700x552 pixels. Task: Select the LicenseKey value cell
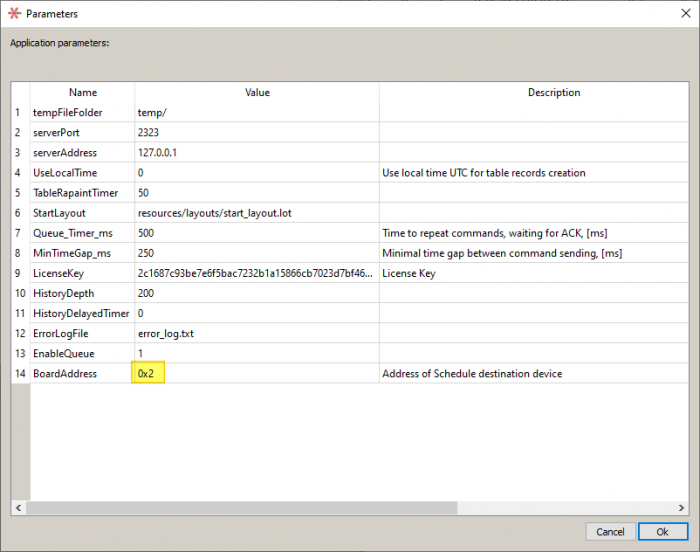click(x=256, y=273)
